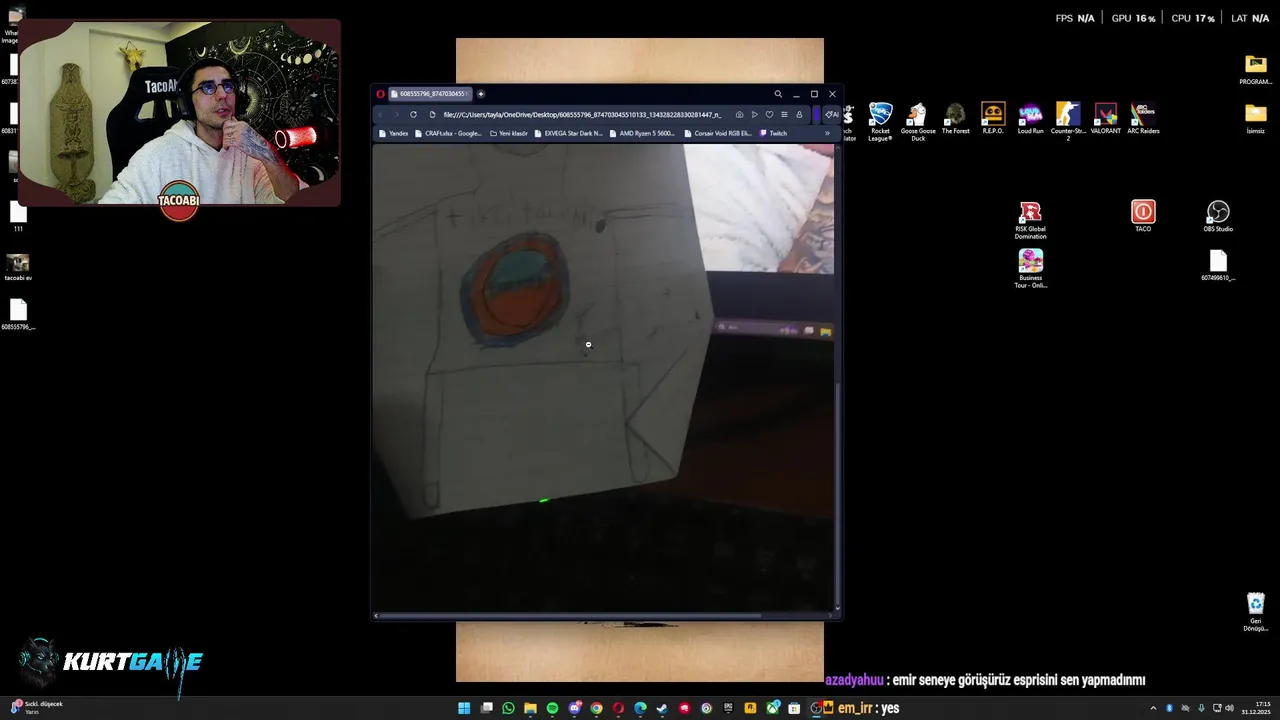Open the Yeni klasör bookmarks folder
Viewport: 1280px width, 720px height.
[x=508, y=133]
